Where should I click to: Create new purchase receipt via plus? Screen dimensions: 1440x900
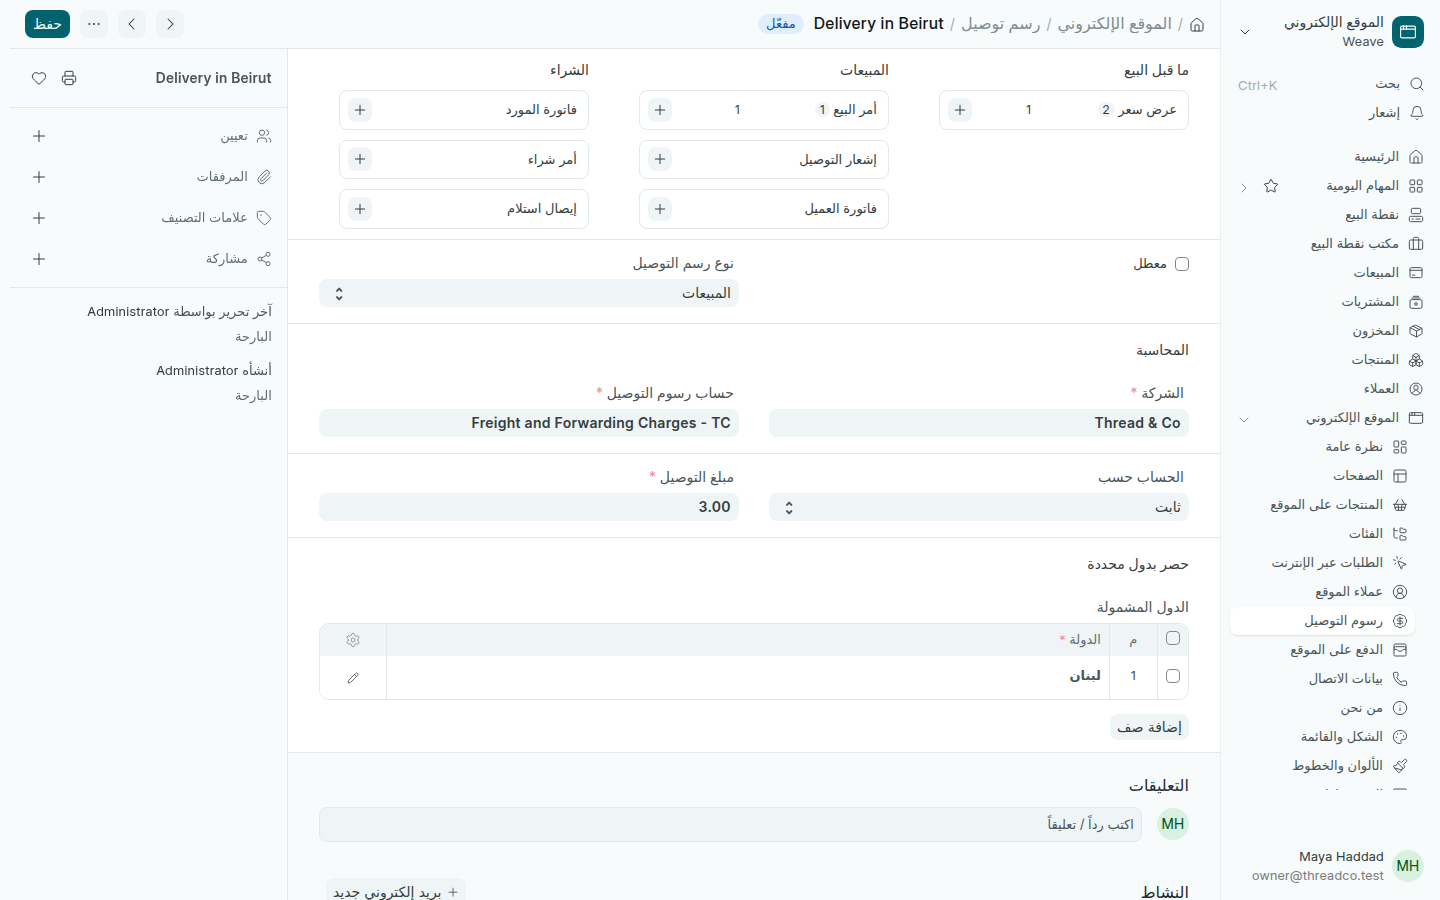[x=360, y=209]
